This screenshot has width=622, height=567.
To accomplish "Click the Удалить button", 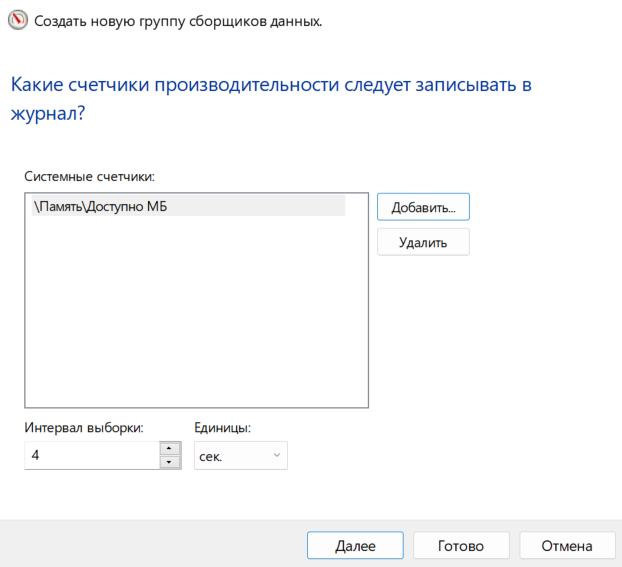I will point(423,242).
